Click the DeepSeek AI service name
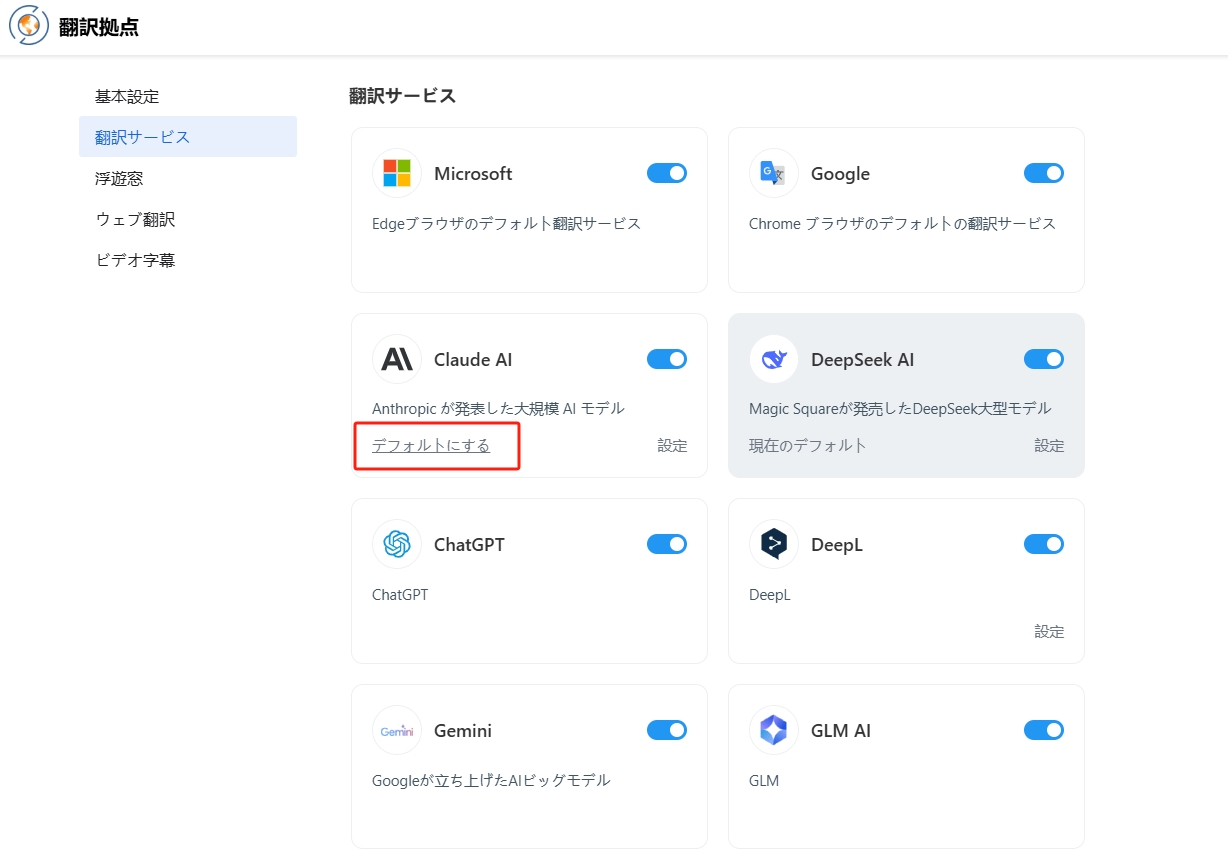The height and width of the screenshot is (866, 1228). click(x=862, y=359)
